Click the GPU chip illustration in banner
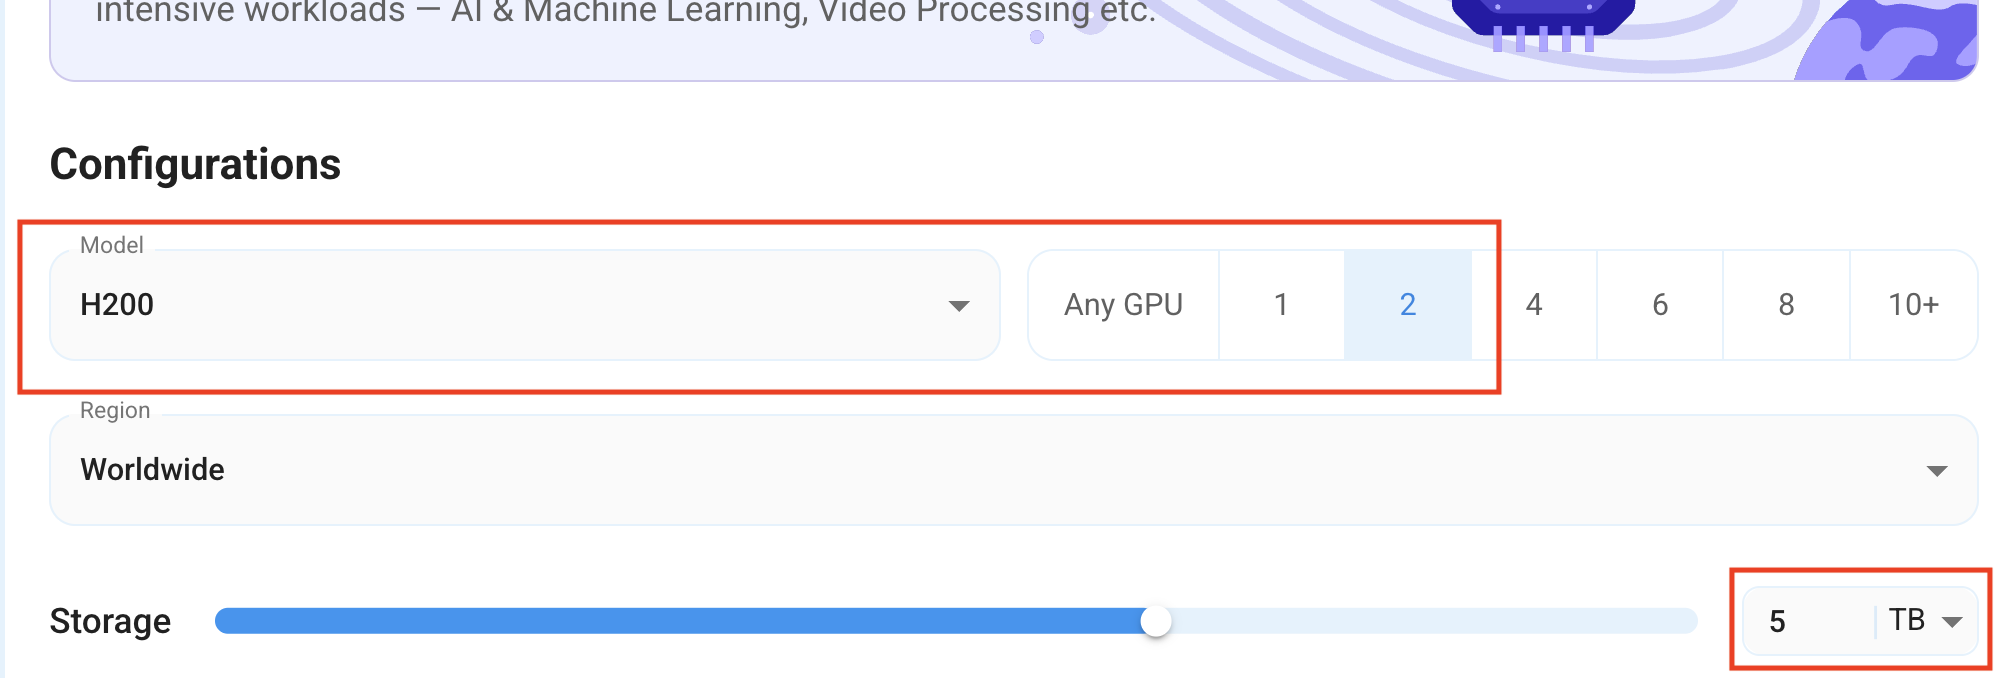Viewport: 2002px width, 678px height. (x=1543, y=24)
